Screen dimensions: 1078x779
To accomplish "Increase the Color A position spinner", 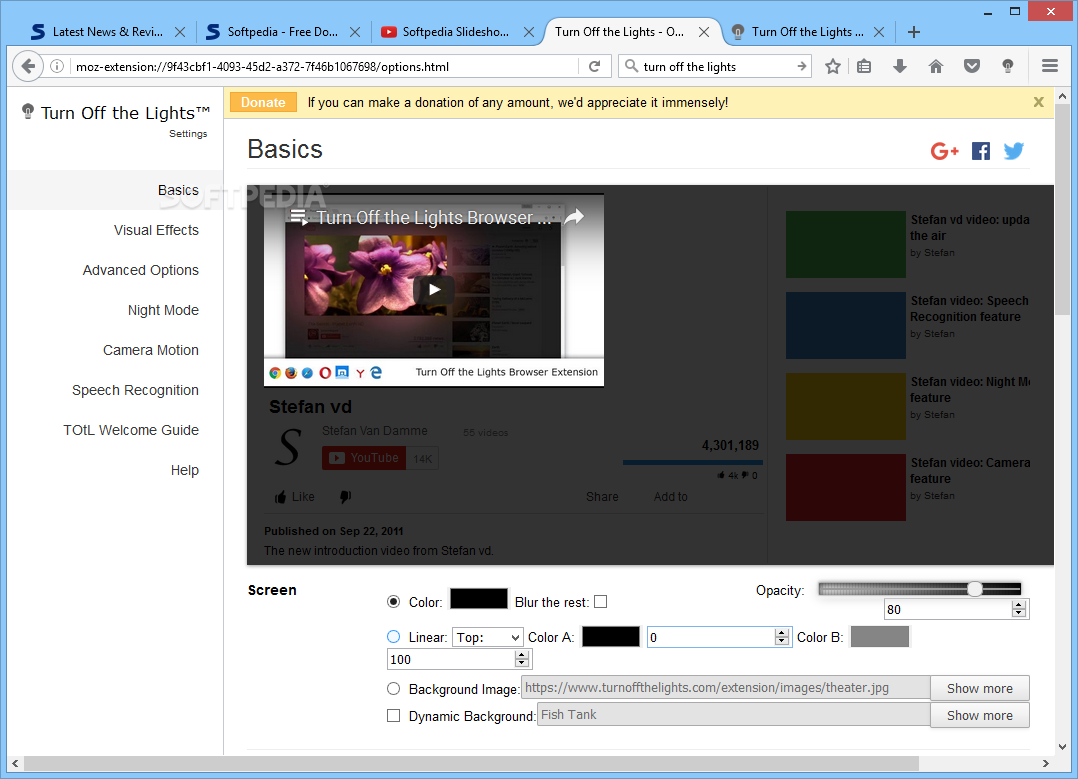I will [781, 633].
